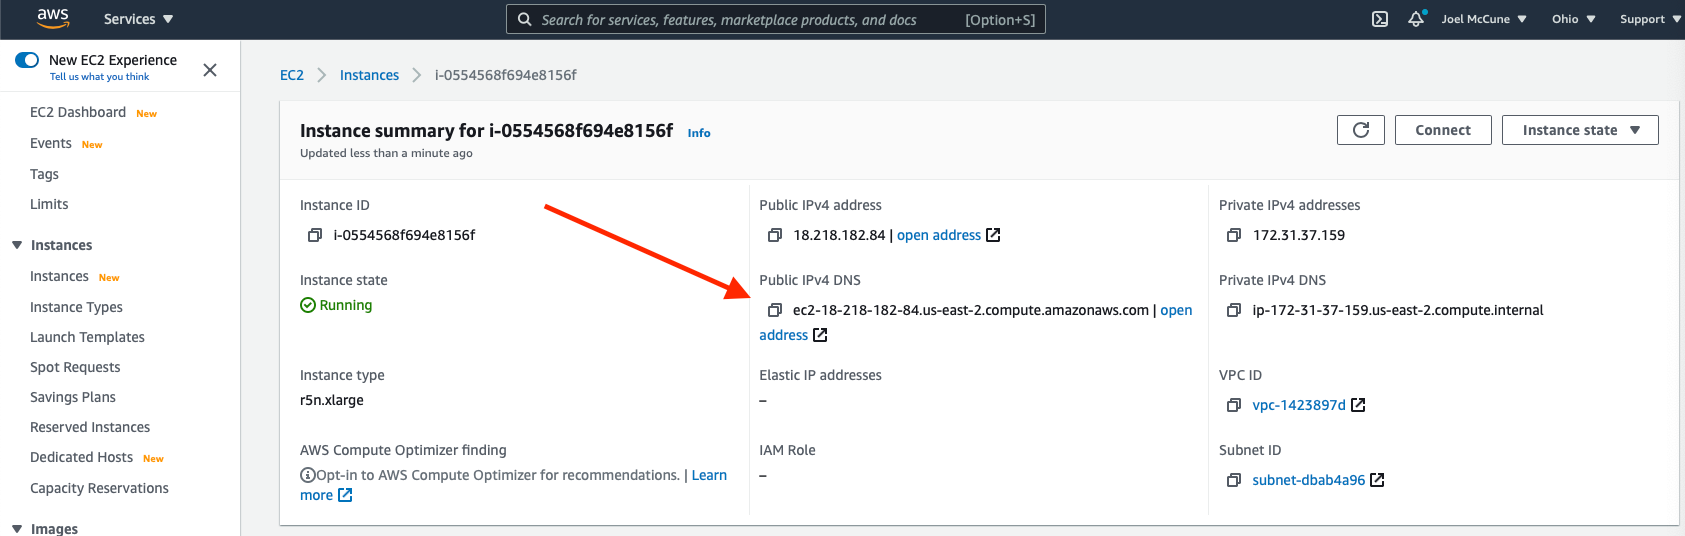Click the Compute Optimizer info icon
This screenshot has width=1685, height=536.
pos(308,475)
